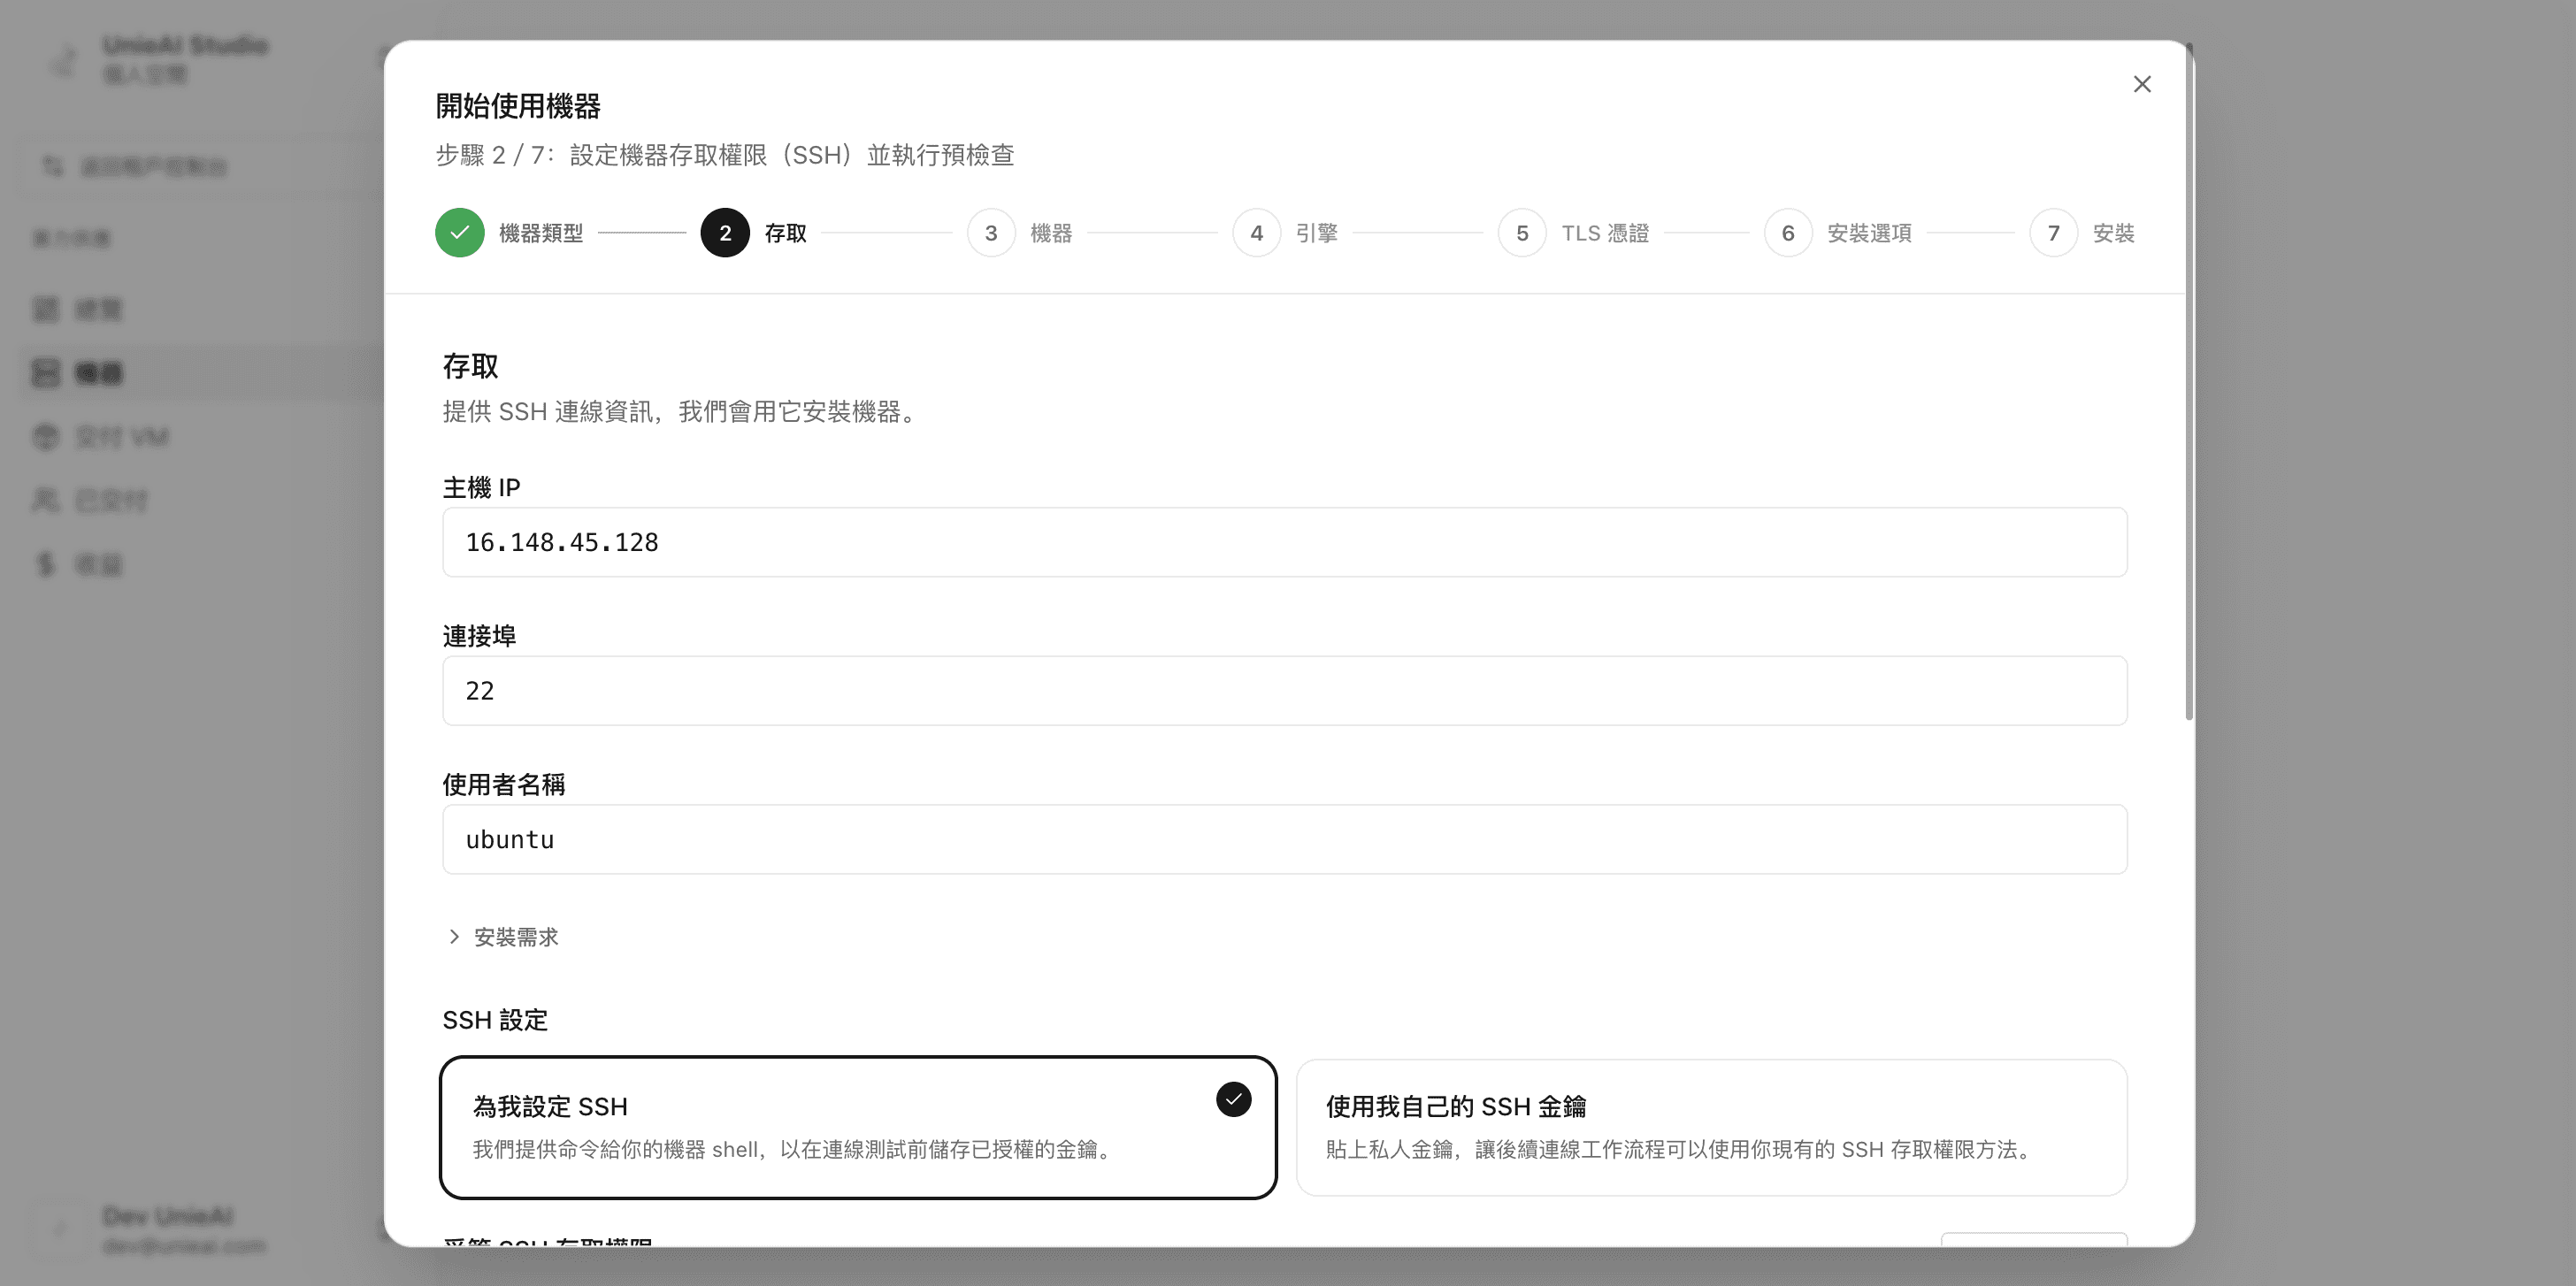Click the 使用者名稱 input field
This screenshot has width=2576, height=1286.
[x=1284, y=840]
